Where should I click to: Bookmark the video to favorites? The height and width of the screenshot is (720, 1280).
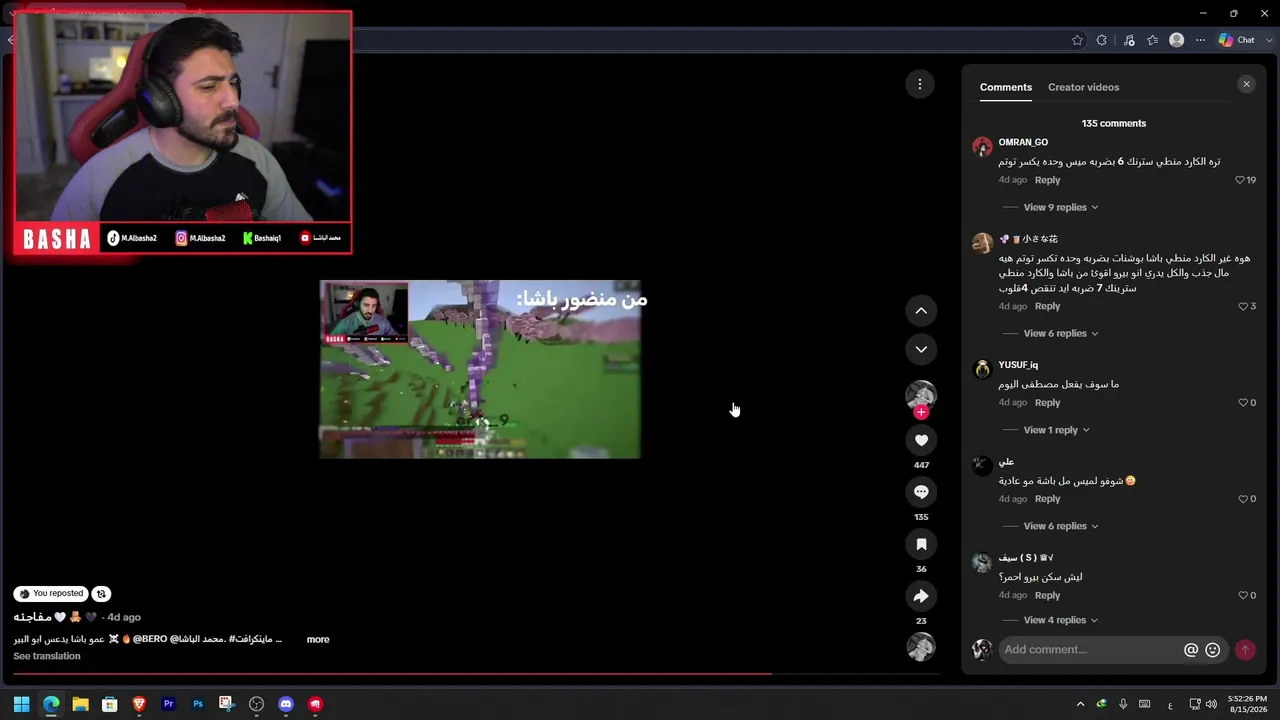pos(921,544)
